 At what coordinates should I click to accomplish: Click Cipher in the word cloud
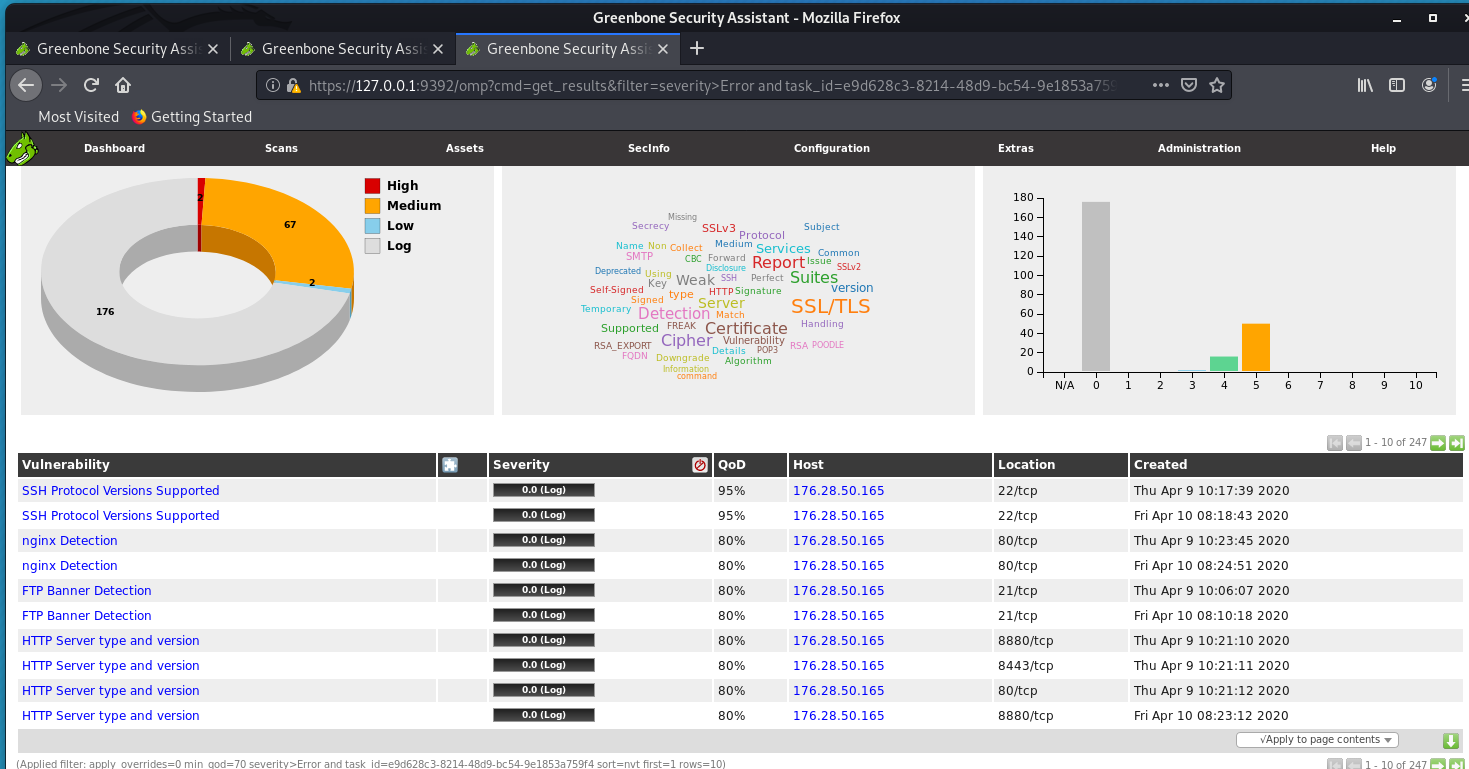[686, 340]
